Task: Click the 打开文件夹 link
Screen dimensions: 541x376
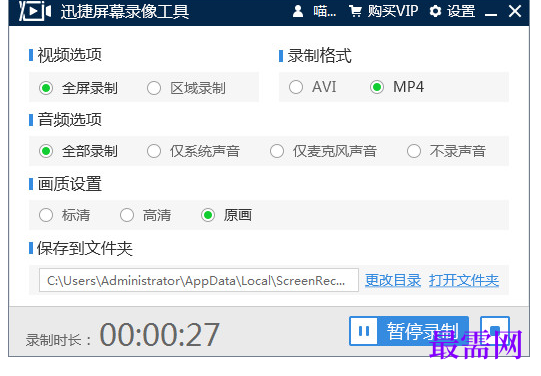Action: [x=464, y=280]
